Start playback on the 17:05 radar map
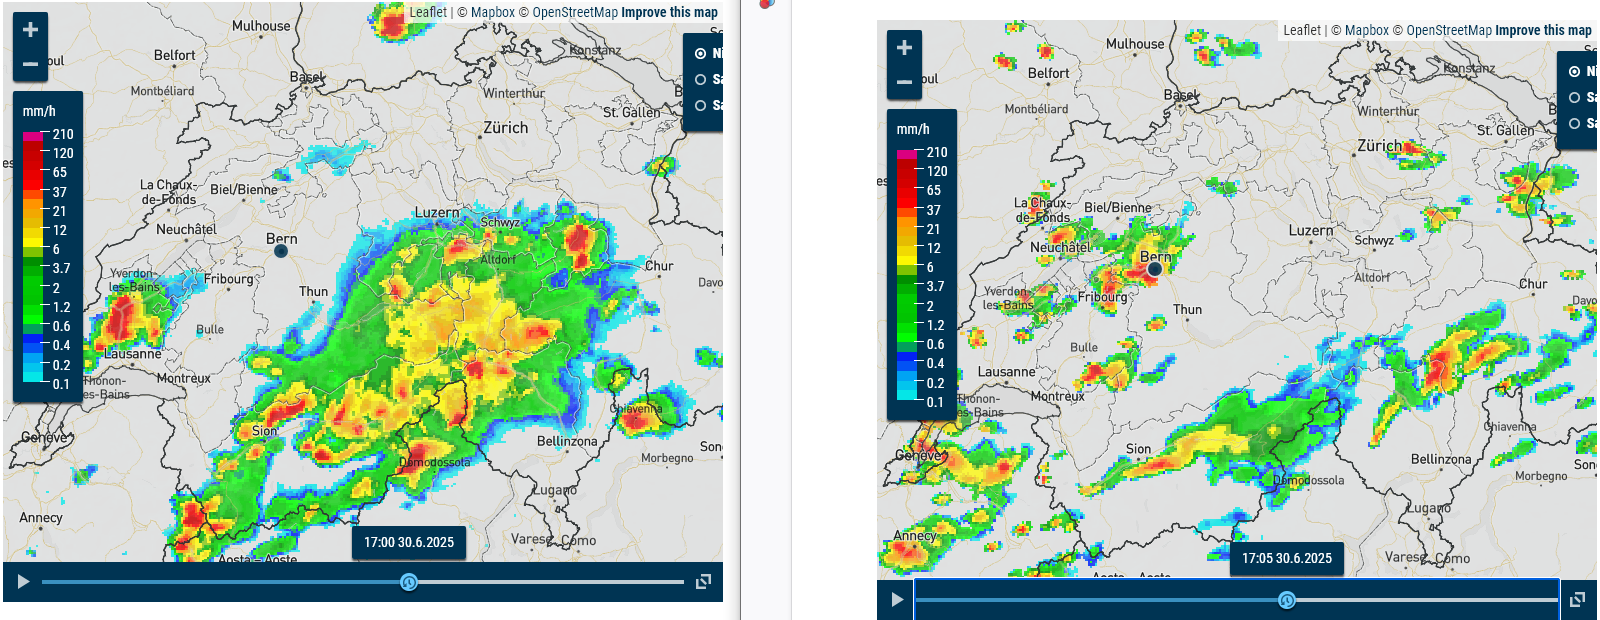 pos(897,600)
